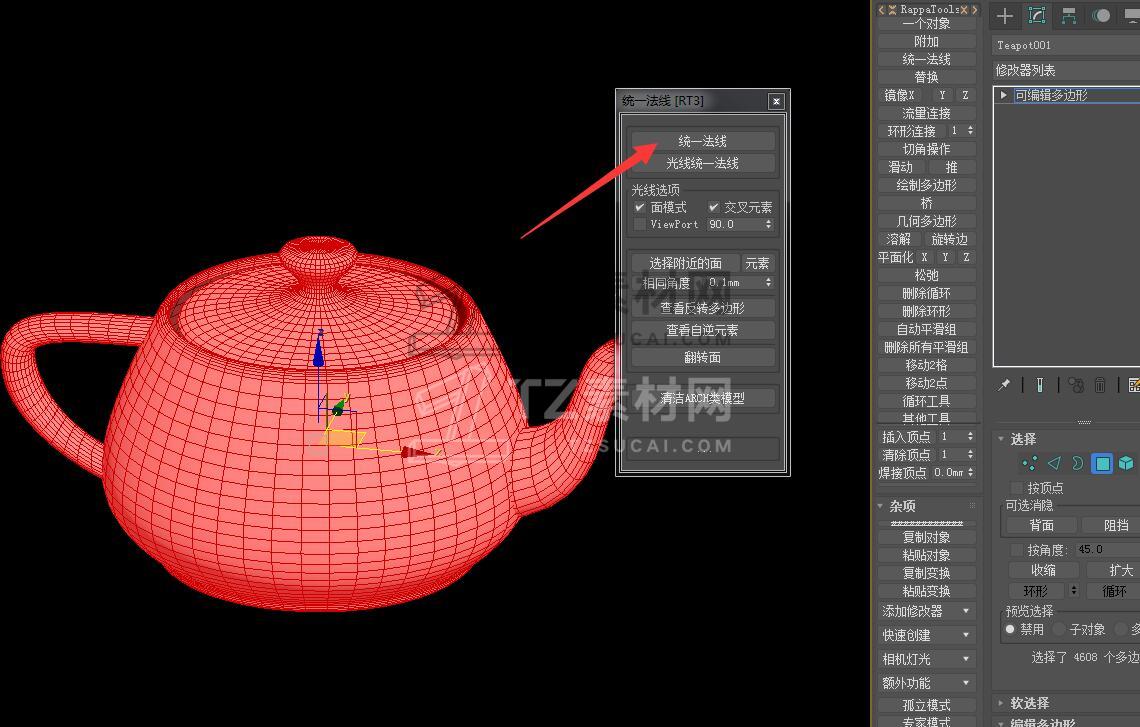Click the 自动平滑组 button

pyautogui.click(x=926, y=329)
